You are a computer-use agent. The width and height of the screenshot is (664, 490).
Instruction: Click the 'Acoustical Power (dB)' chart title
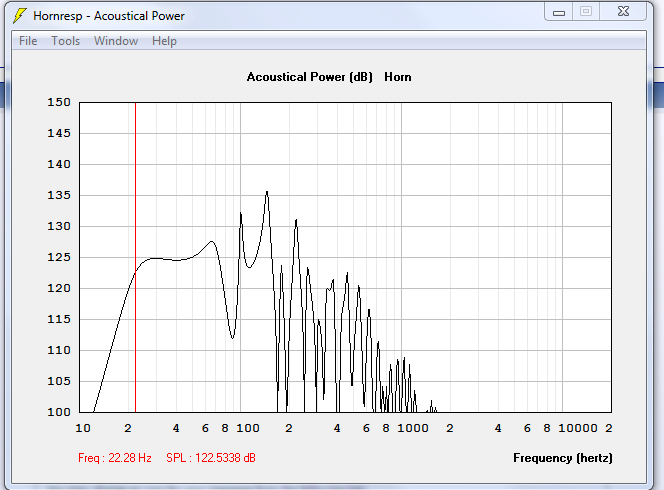click(x=310, y=77)
